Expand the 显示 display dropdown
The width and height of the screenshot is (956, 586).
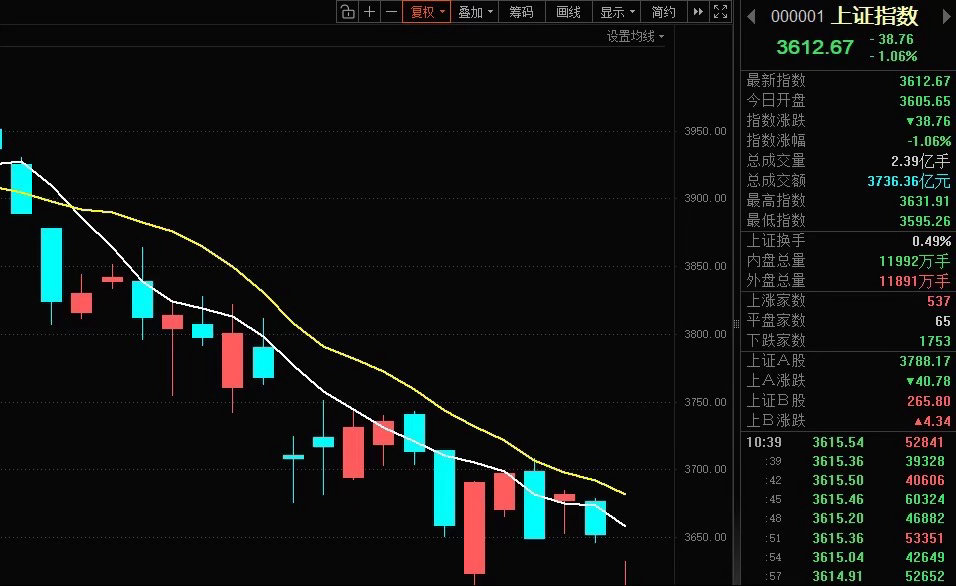617,12
